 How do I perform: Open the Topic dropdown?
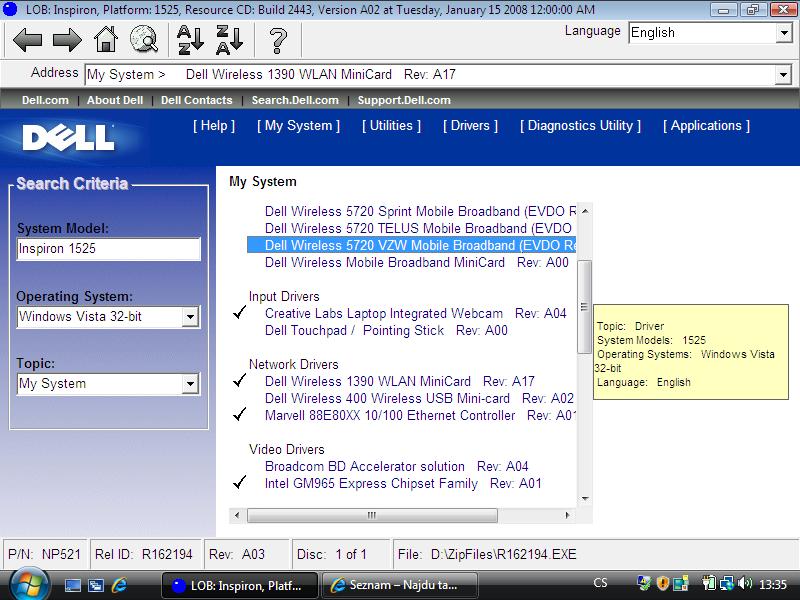190,384
